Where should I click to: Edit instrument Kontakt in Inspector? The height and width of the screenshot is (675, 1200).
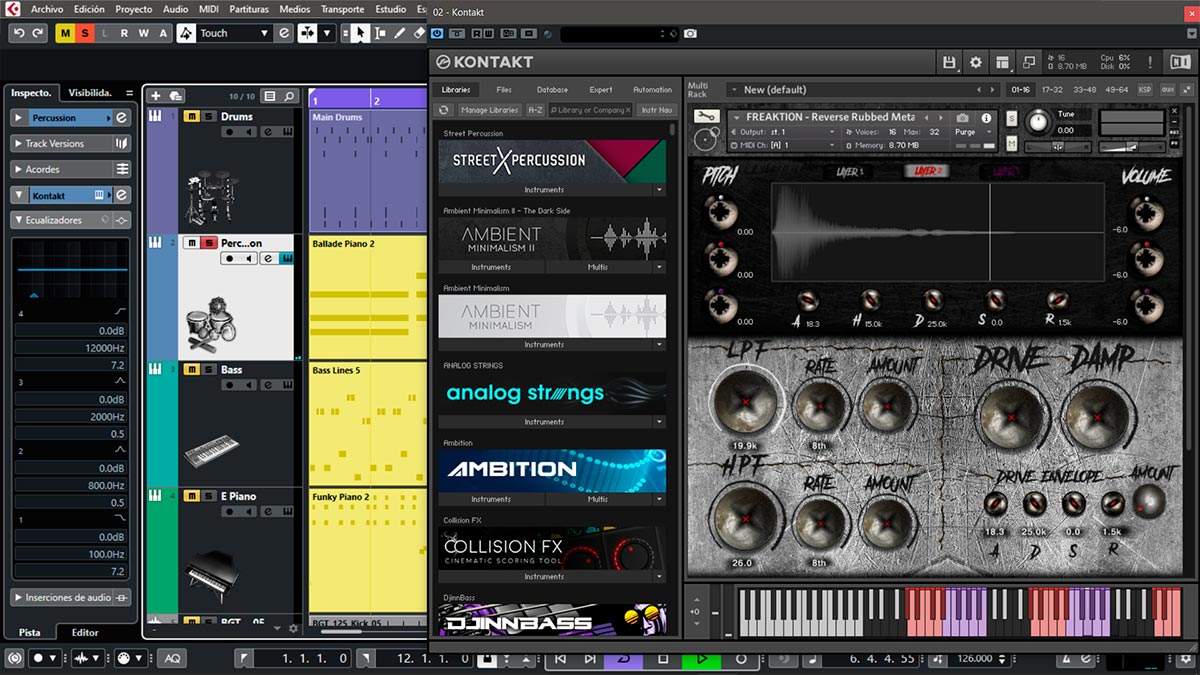click(x=121, y=195)
